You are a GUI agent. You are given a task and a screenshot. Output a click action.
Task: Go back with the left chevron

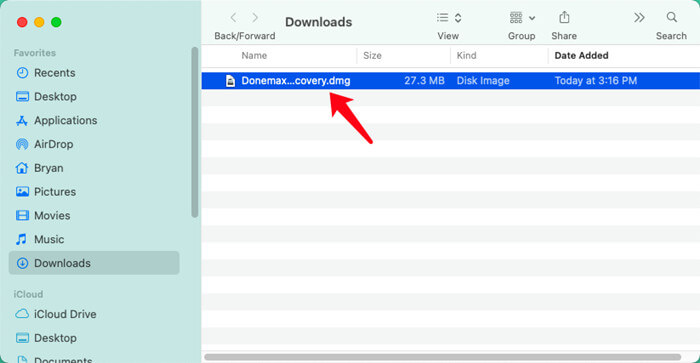pyautogui.click(x=233, y=18)
